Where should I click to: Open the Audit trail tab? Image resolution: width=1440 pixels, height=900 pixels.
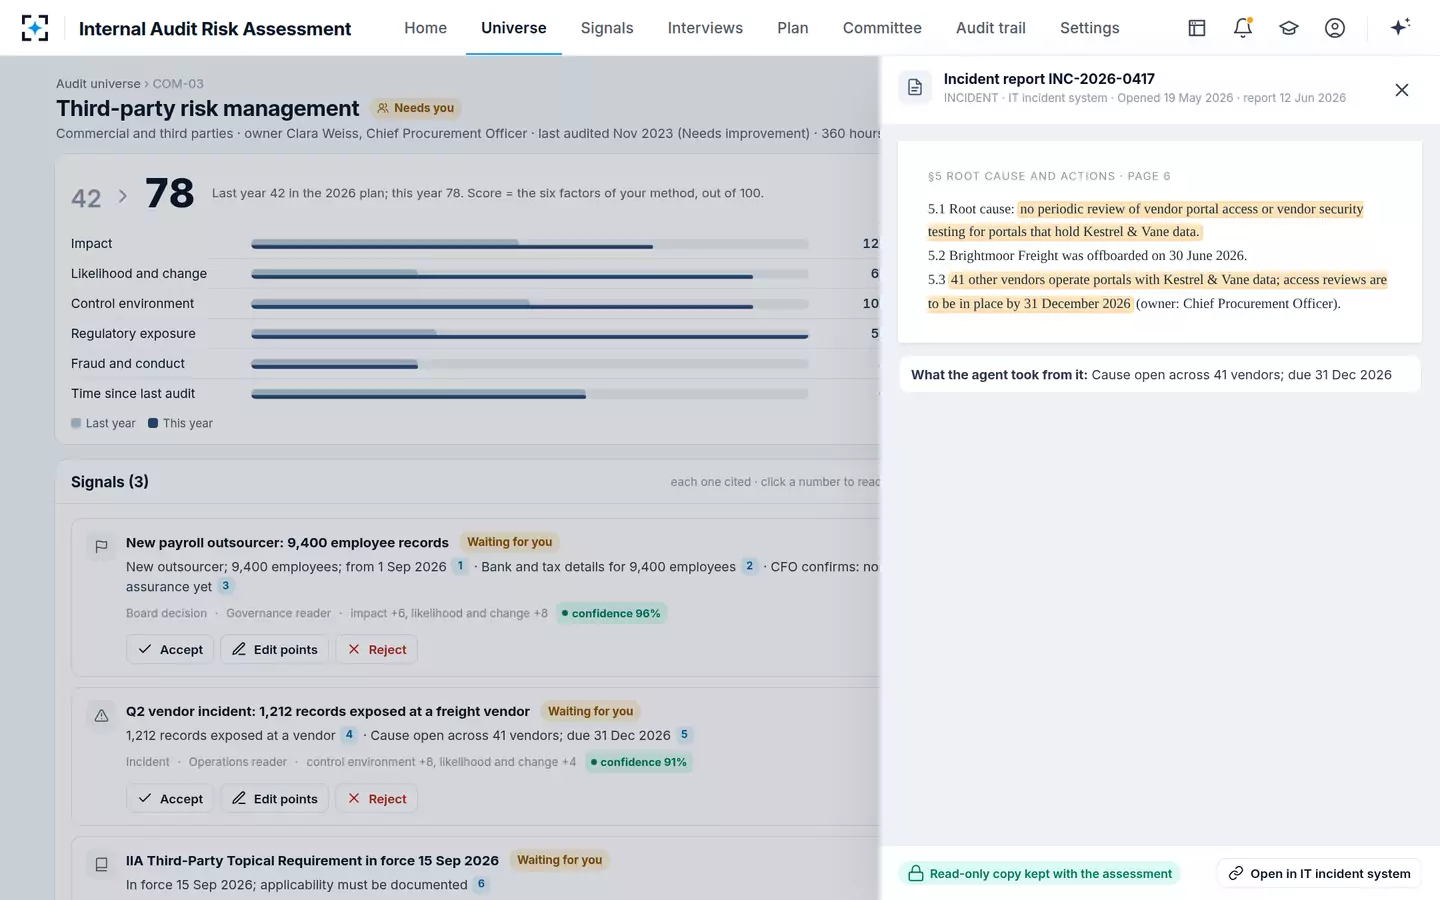coord(991,28)
